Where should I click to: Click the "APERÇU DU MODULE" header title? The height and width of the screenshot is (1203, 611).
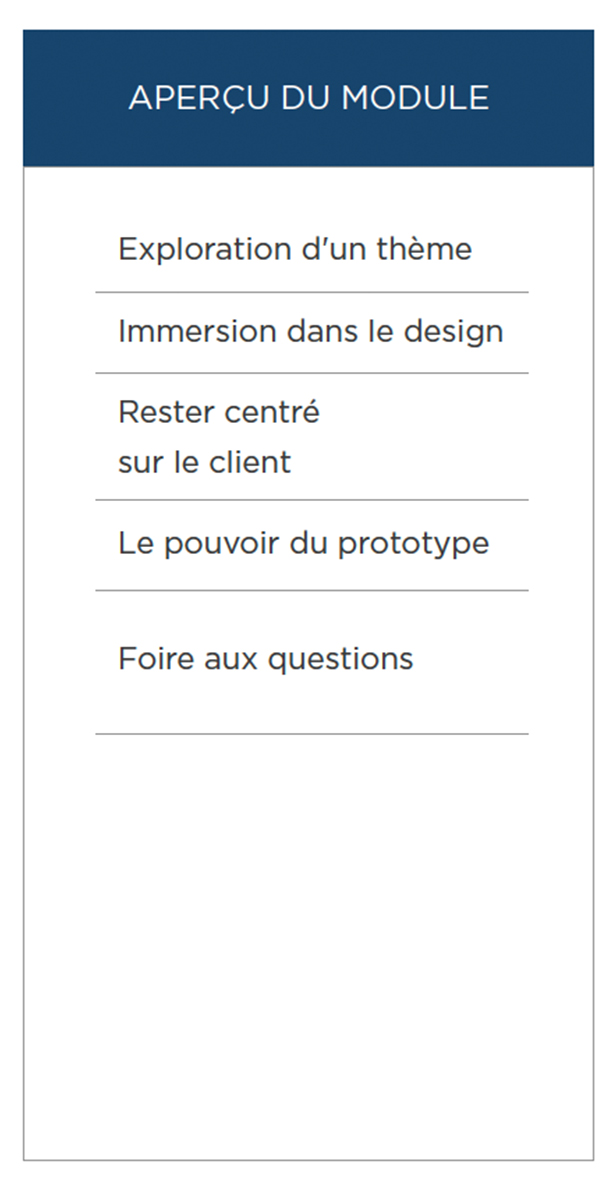point(308,98)
